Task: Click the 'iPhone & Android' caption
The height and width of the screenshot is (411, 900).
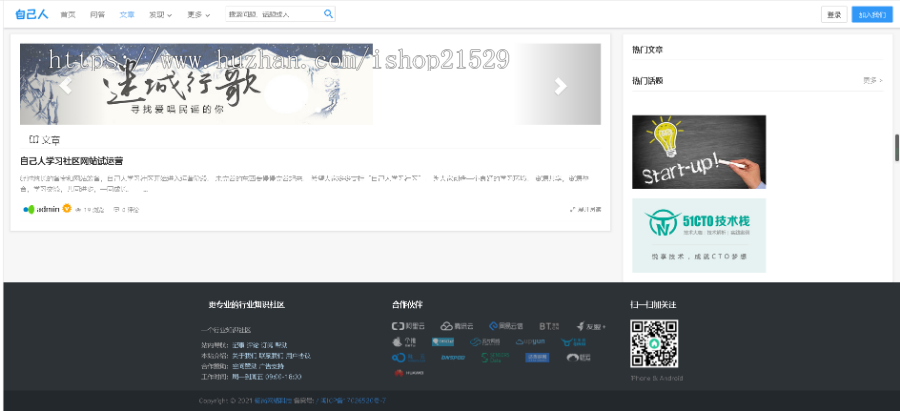Action: (657, 378)
